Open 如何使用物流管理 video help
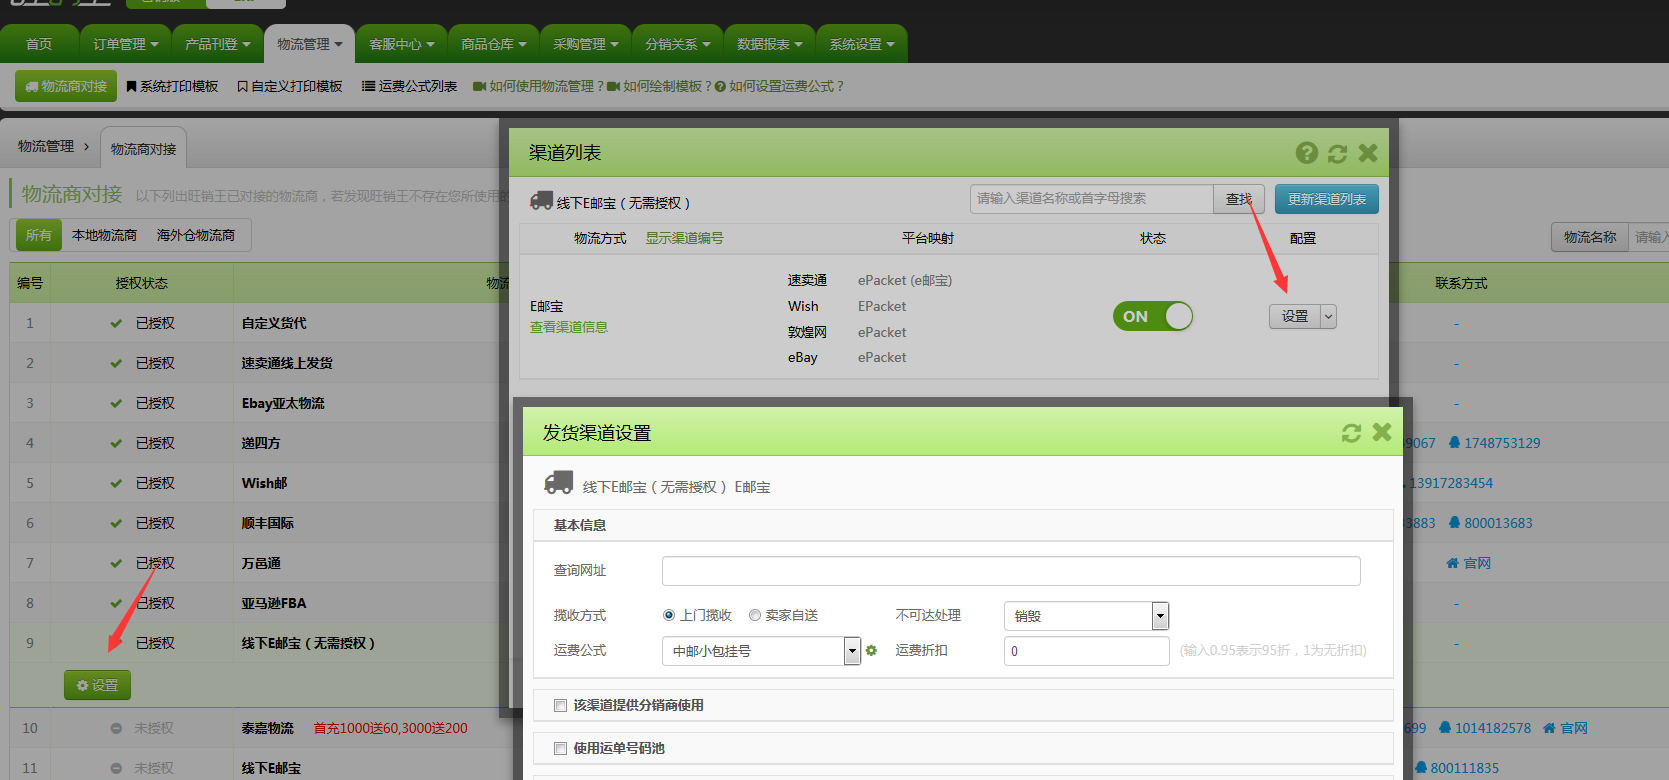The width and height of the screenshot is (1669, 780). [538, 87]
